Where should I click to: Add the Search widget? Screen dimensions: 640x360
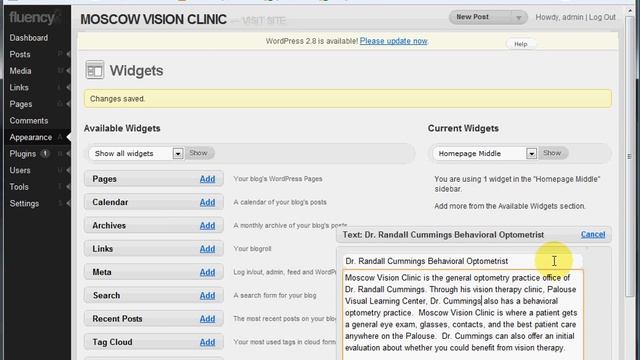tap(207, 295)
